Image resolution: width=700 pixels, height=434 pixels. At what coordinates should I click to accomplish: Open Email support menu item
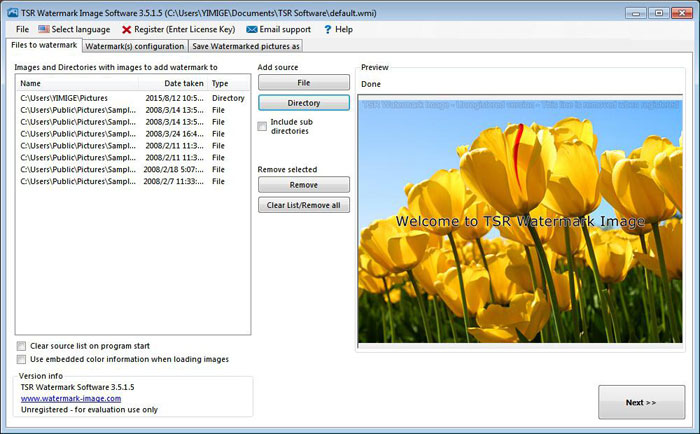pyautogui.click(x=279, y=29)
